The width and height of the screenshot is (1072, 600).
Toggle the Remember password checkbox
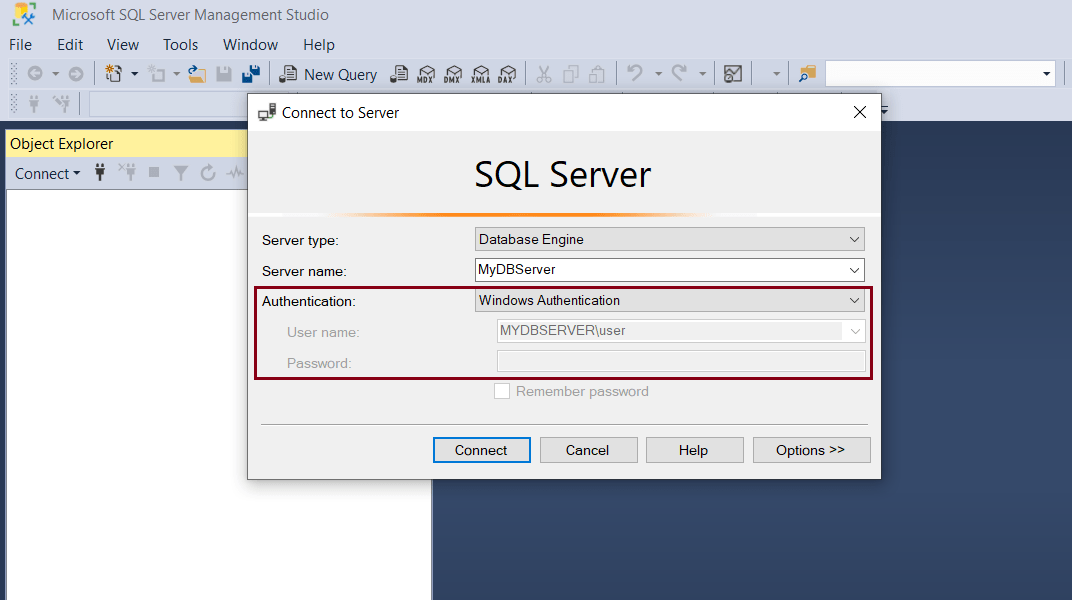[502, 392]
